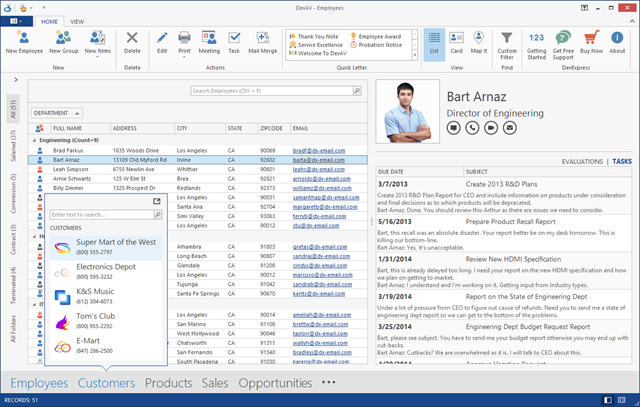
Task: Open the New Items dropdown button
Action: click(98, 43)
